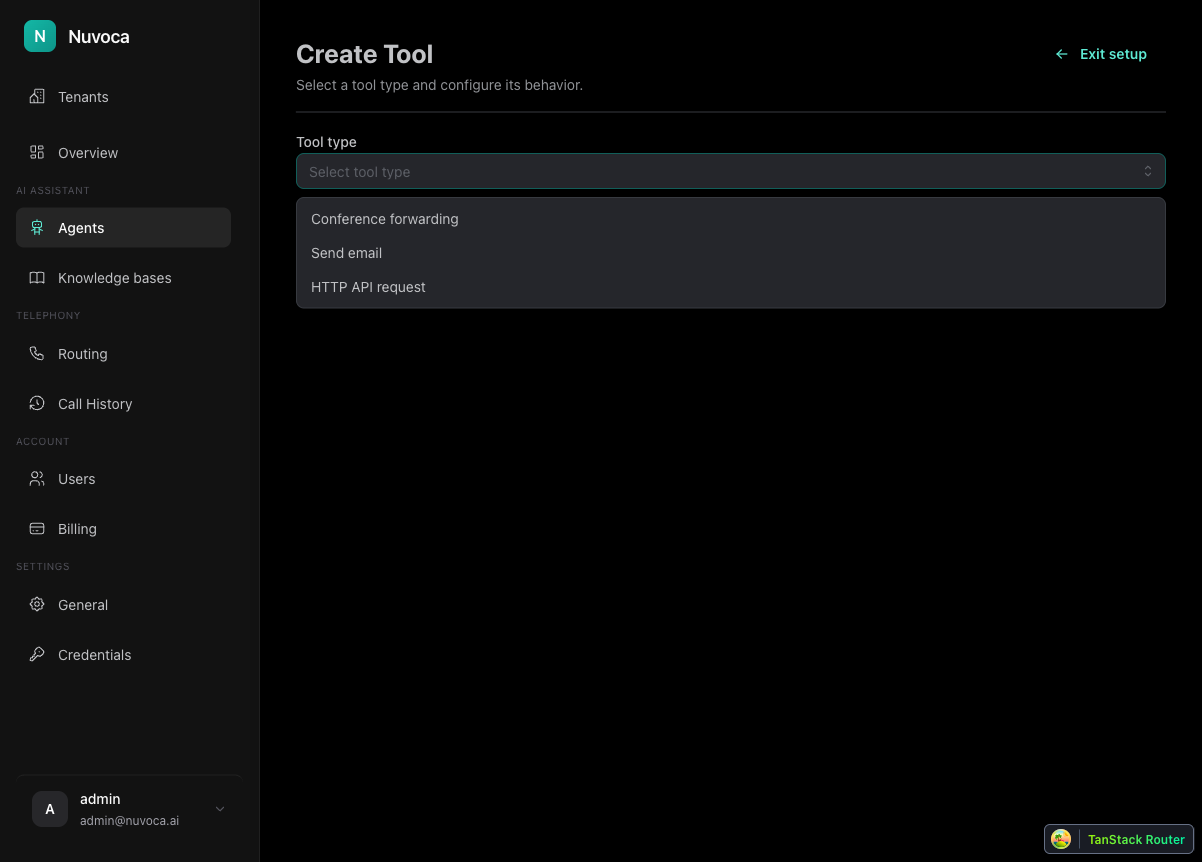This screenshot has height=862, width=1202.
Task: Click the 'Select a tool type and configure' subtitle
Action: click(x=439, y=85)
